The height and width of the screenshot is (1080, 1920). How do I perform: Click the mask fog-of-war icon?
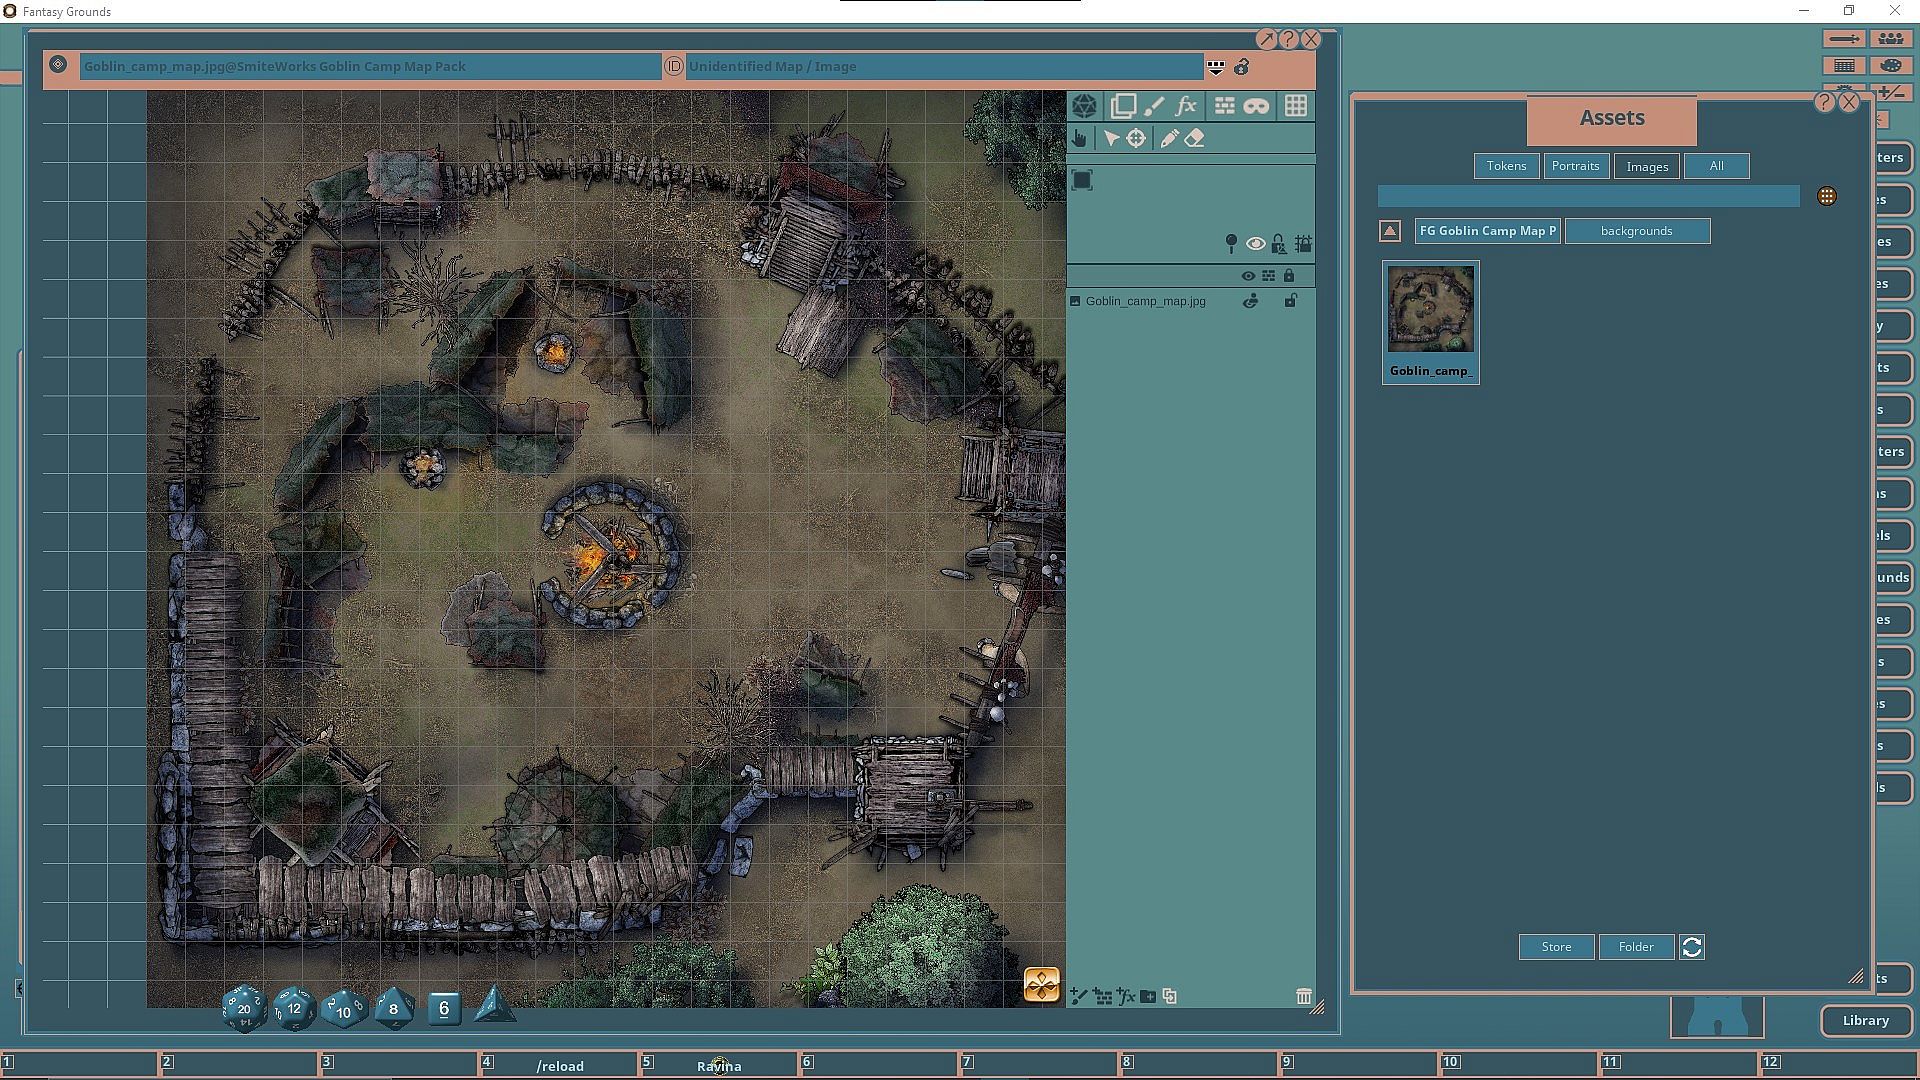[x=1257, y=106]
